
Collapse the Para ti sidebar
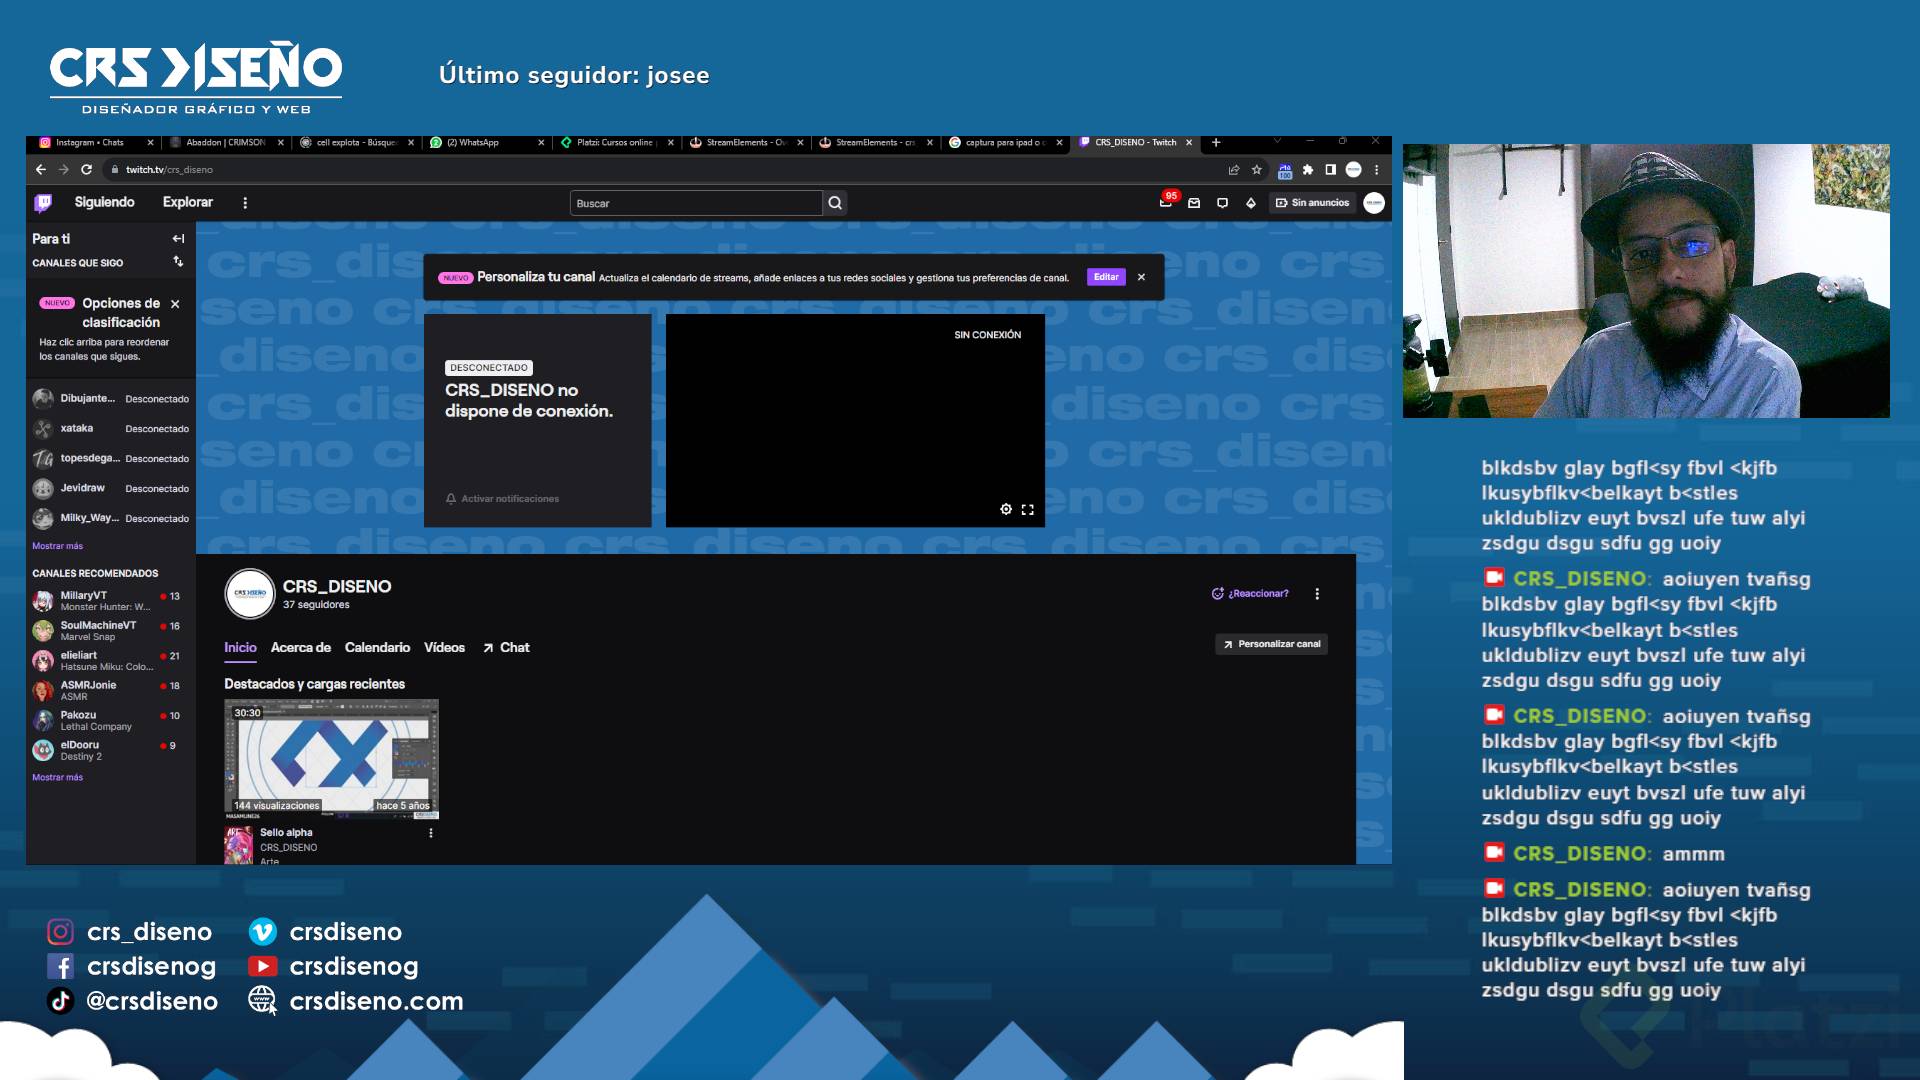(x=178, y=239)
